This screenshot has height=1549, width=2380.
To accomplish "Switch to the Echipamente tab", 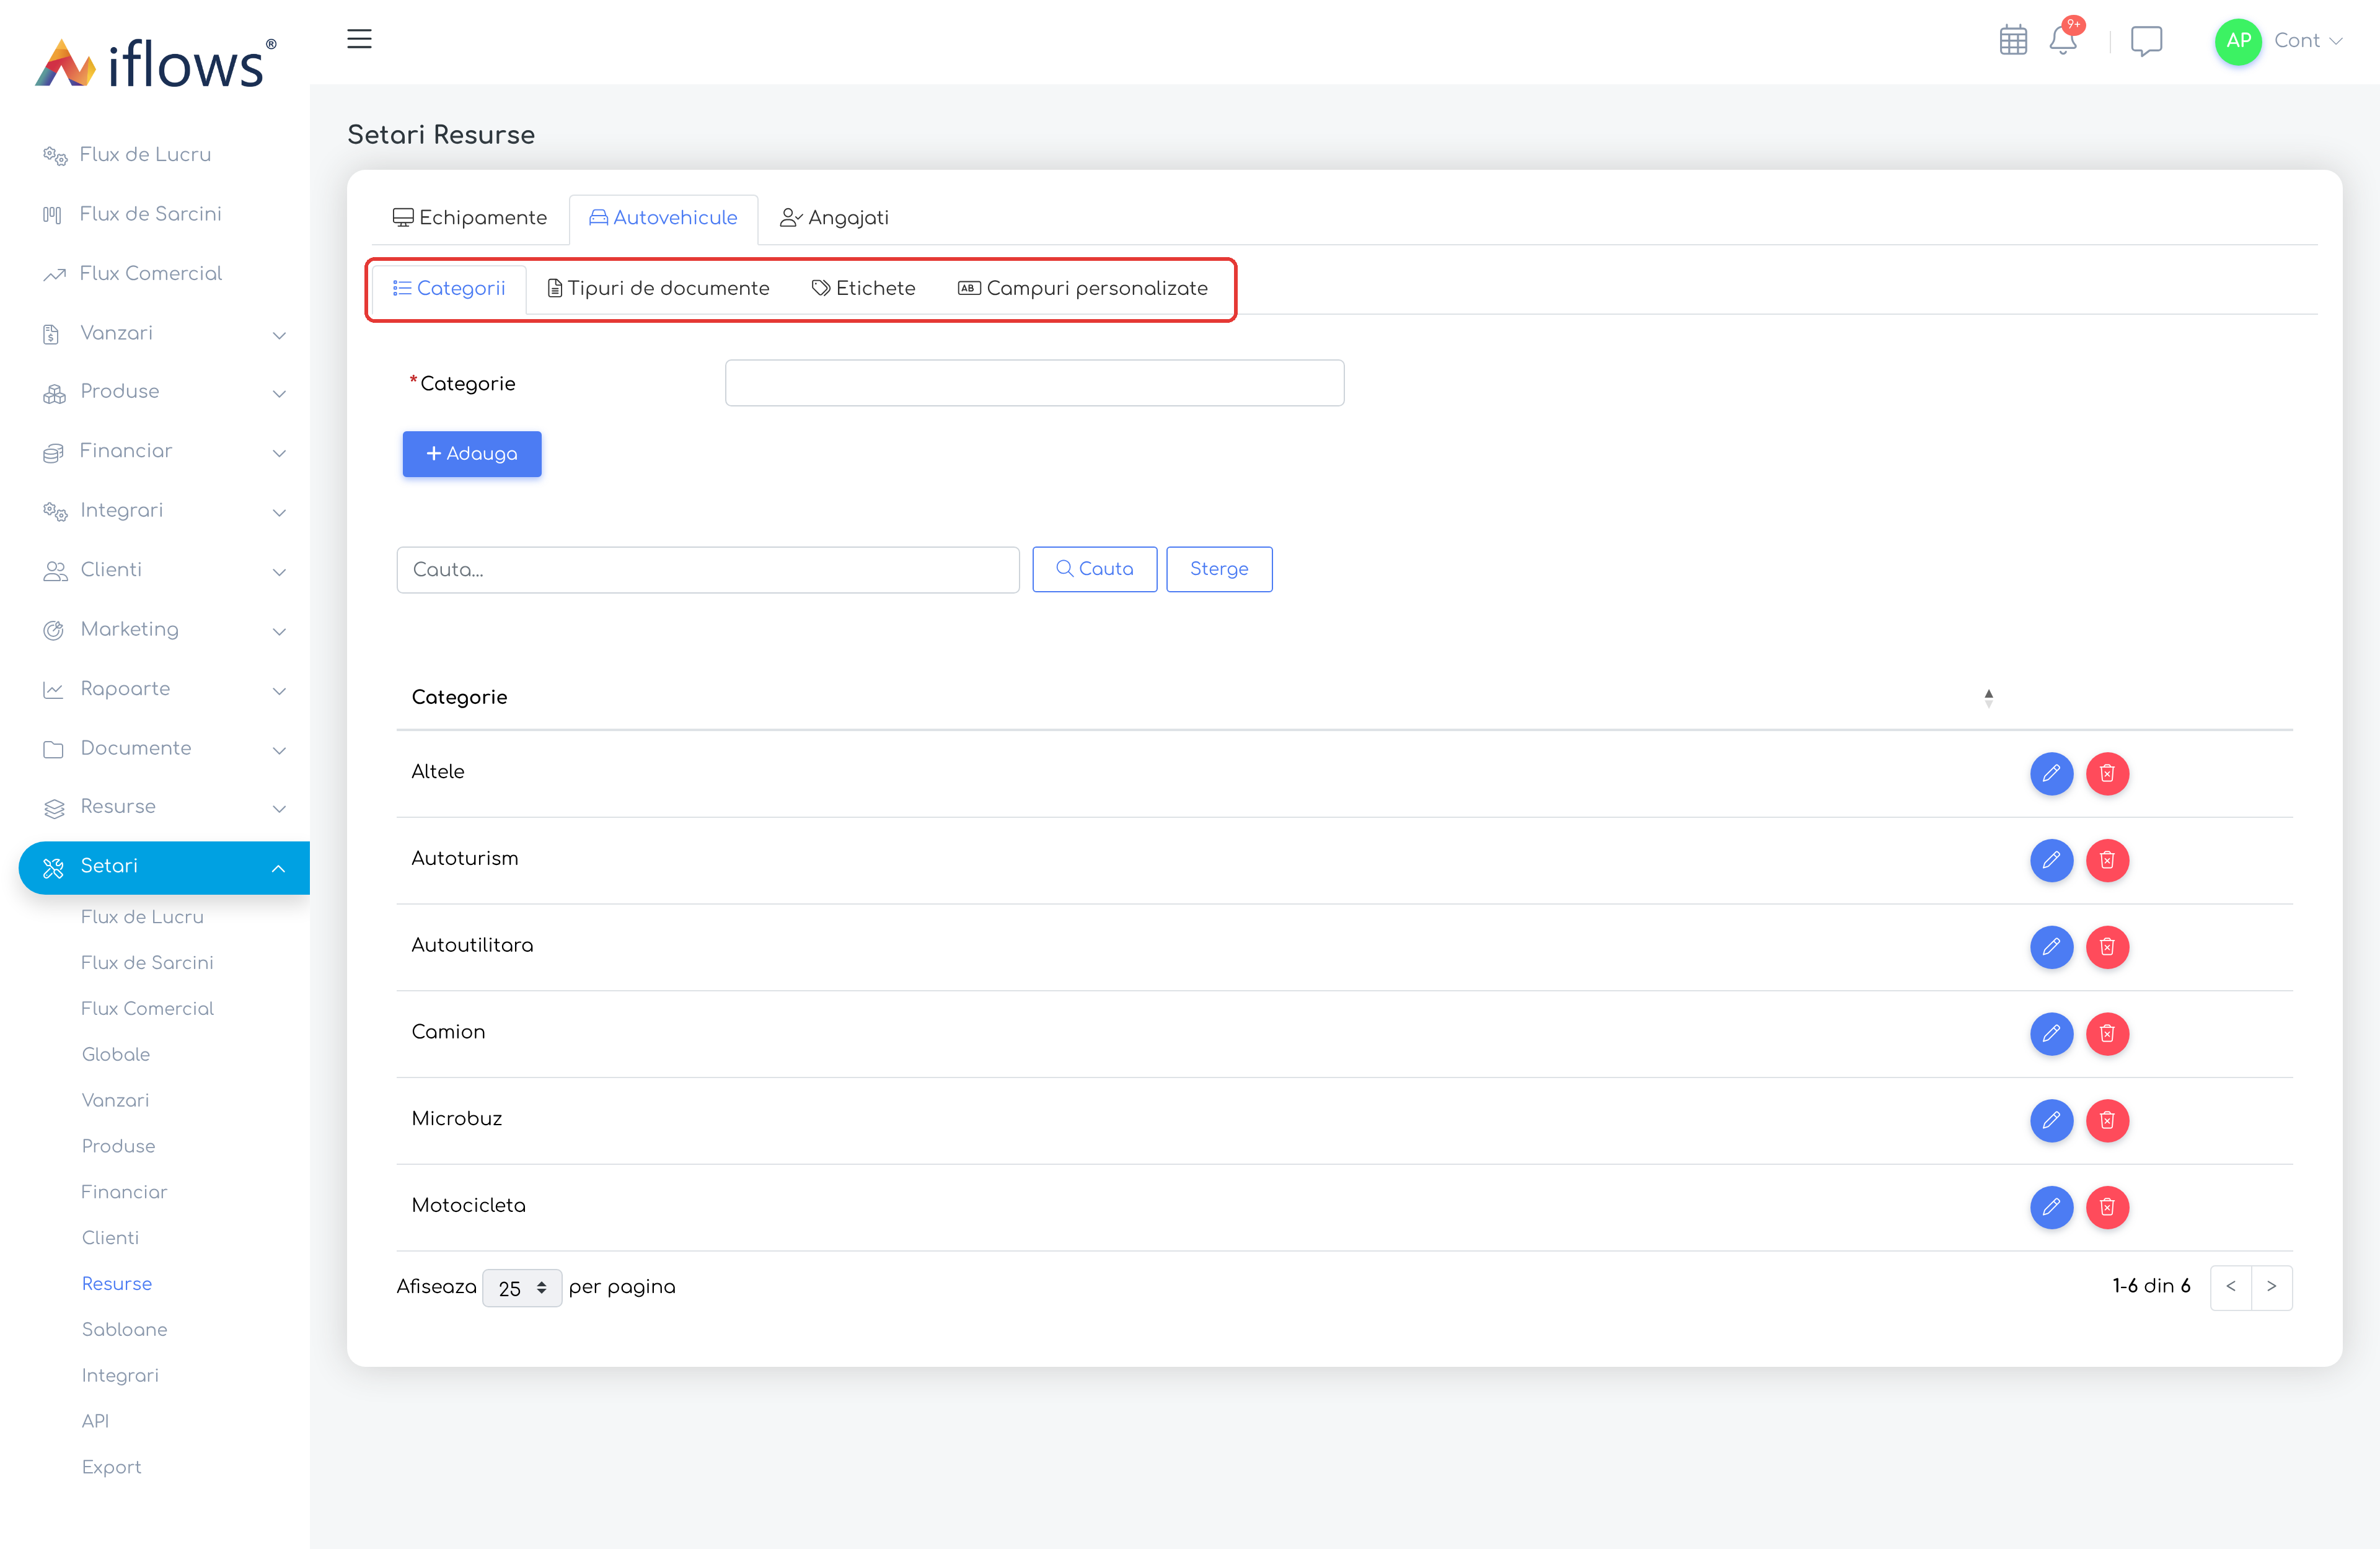I will [x=470, y=218].
